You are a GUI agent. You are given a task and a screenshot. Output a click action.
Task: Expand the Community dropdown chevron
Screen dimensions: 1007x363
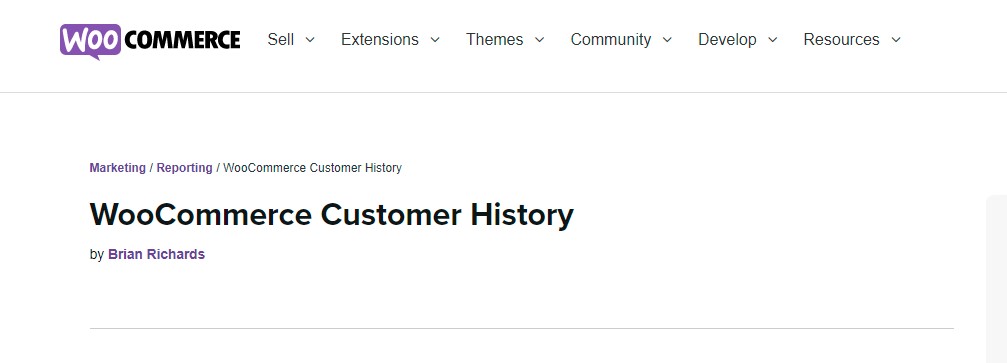pos(667,40)
